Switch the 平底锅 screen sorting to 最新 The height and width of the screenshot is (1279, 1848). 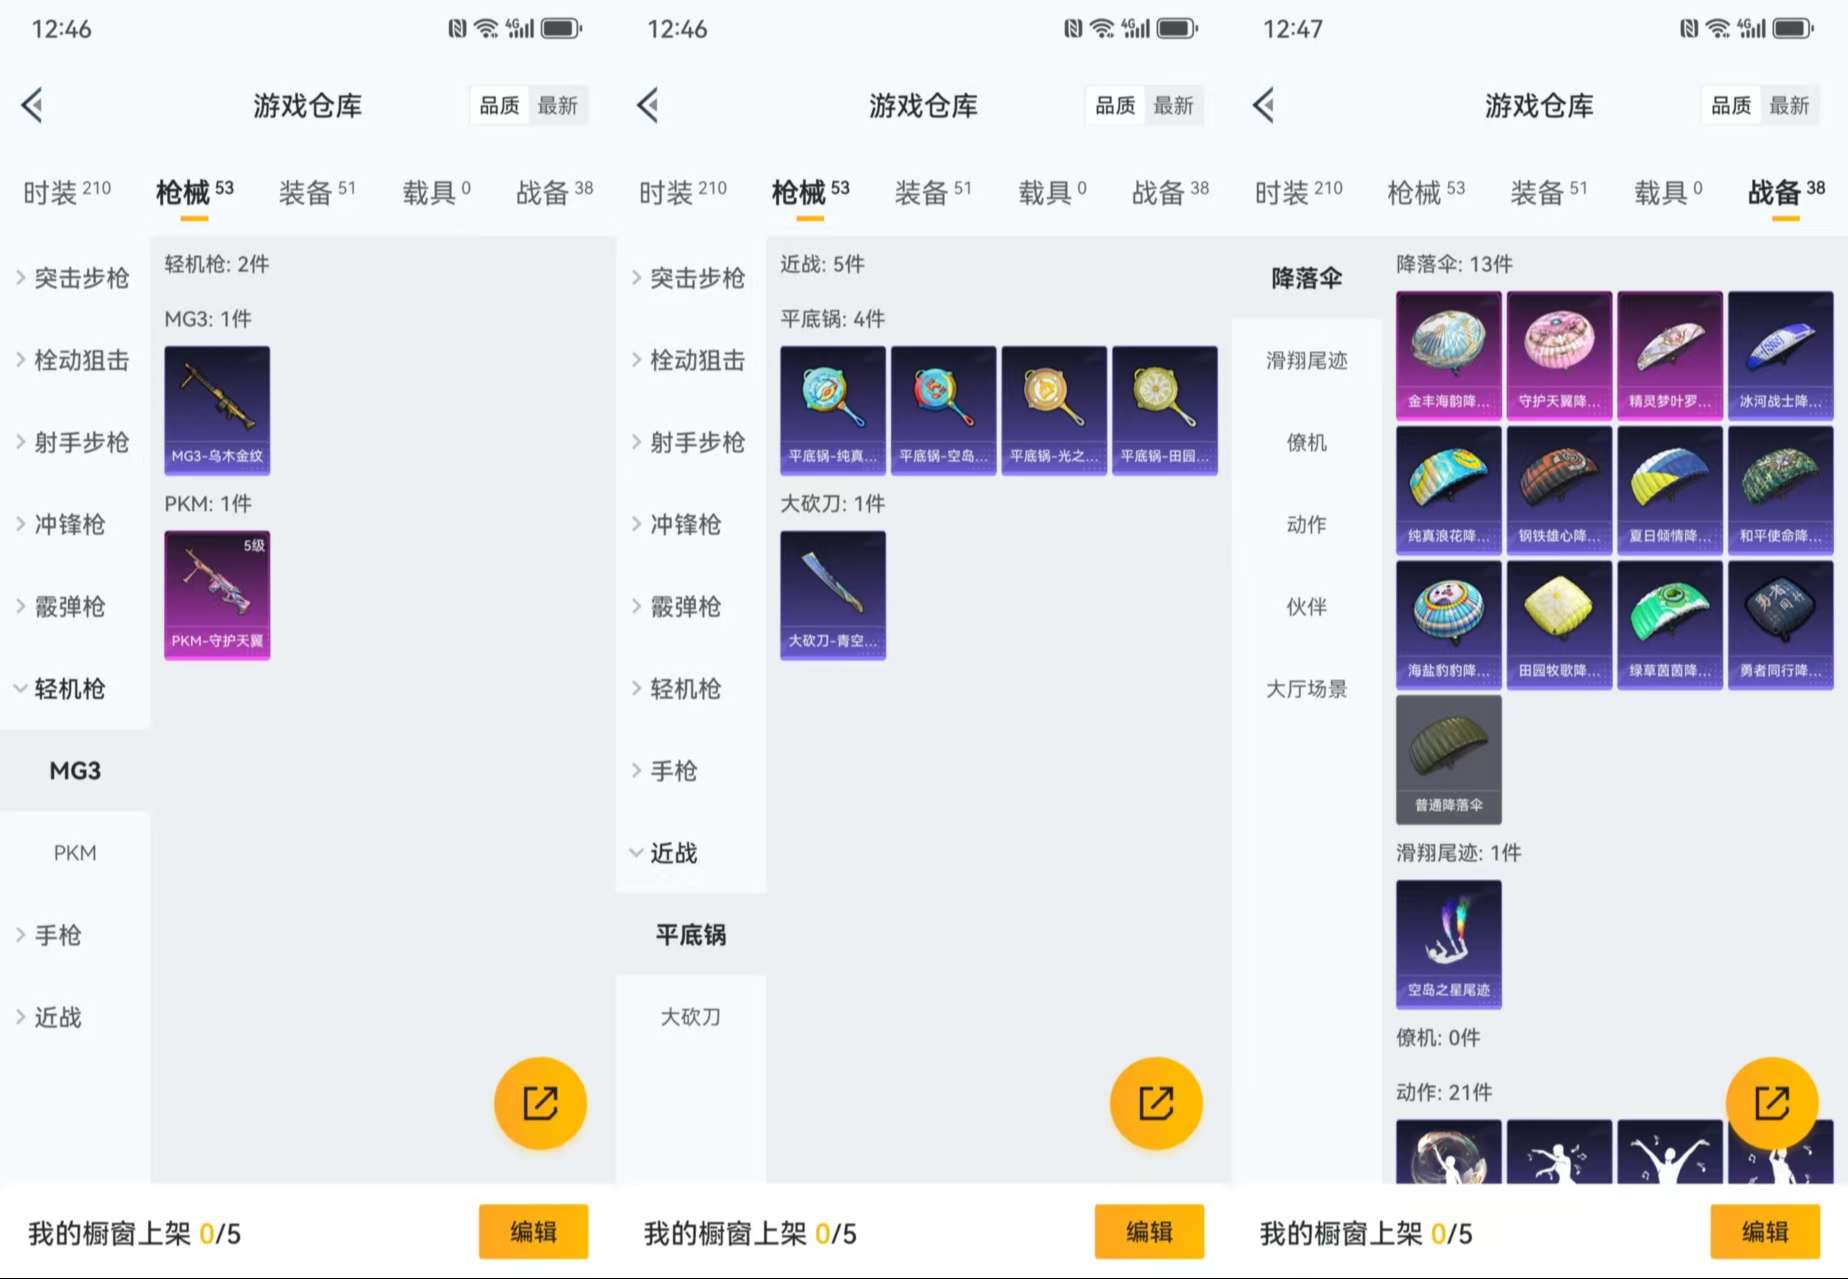click(1173, 105)
